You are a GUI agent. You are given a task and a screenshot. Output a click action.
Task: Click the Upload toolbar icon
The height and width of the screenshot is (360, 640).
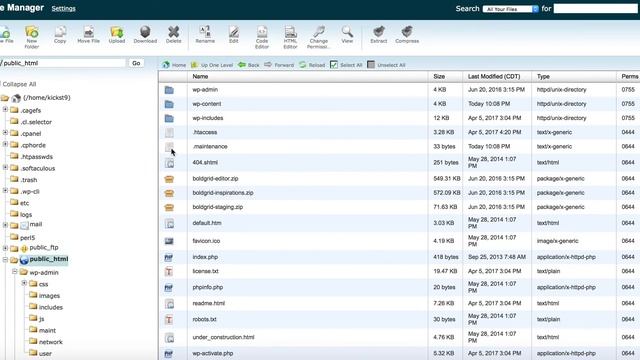(x=117, y=31)
